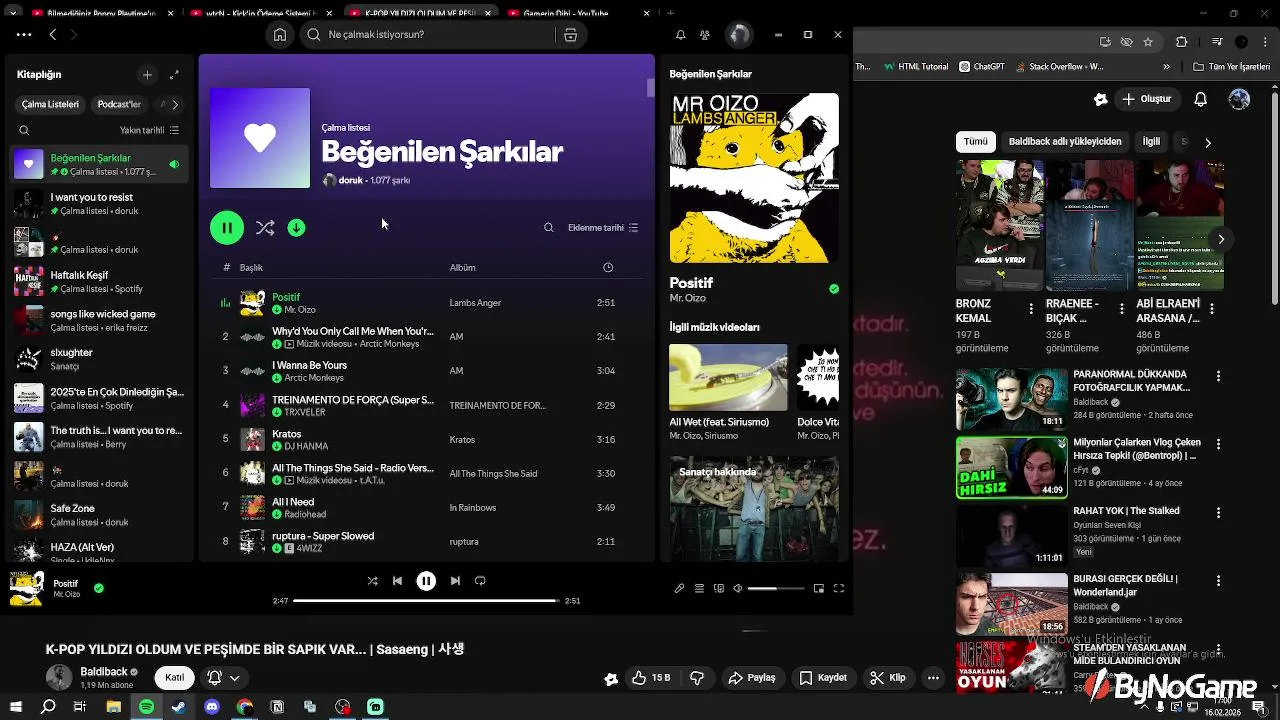Toggle repeat in the bottom player bar
The width and height of the screenshot is (1280, 720).
click(480, 581)
